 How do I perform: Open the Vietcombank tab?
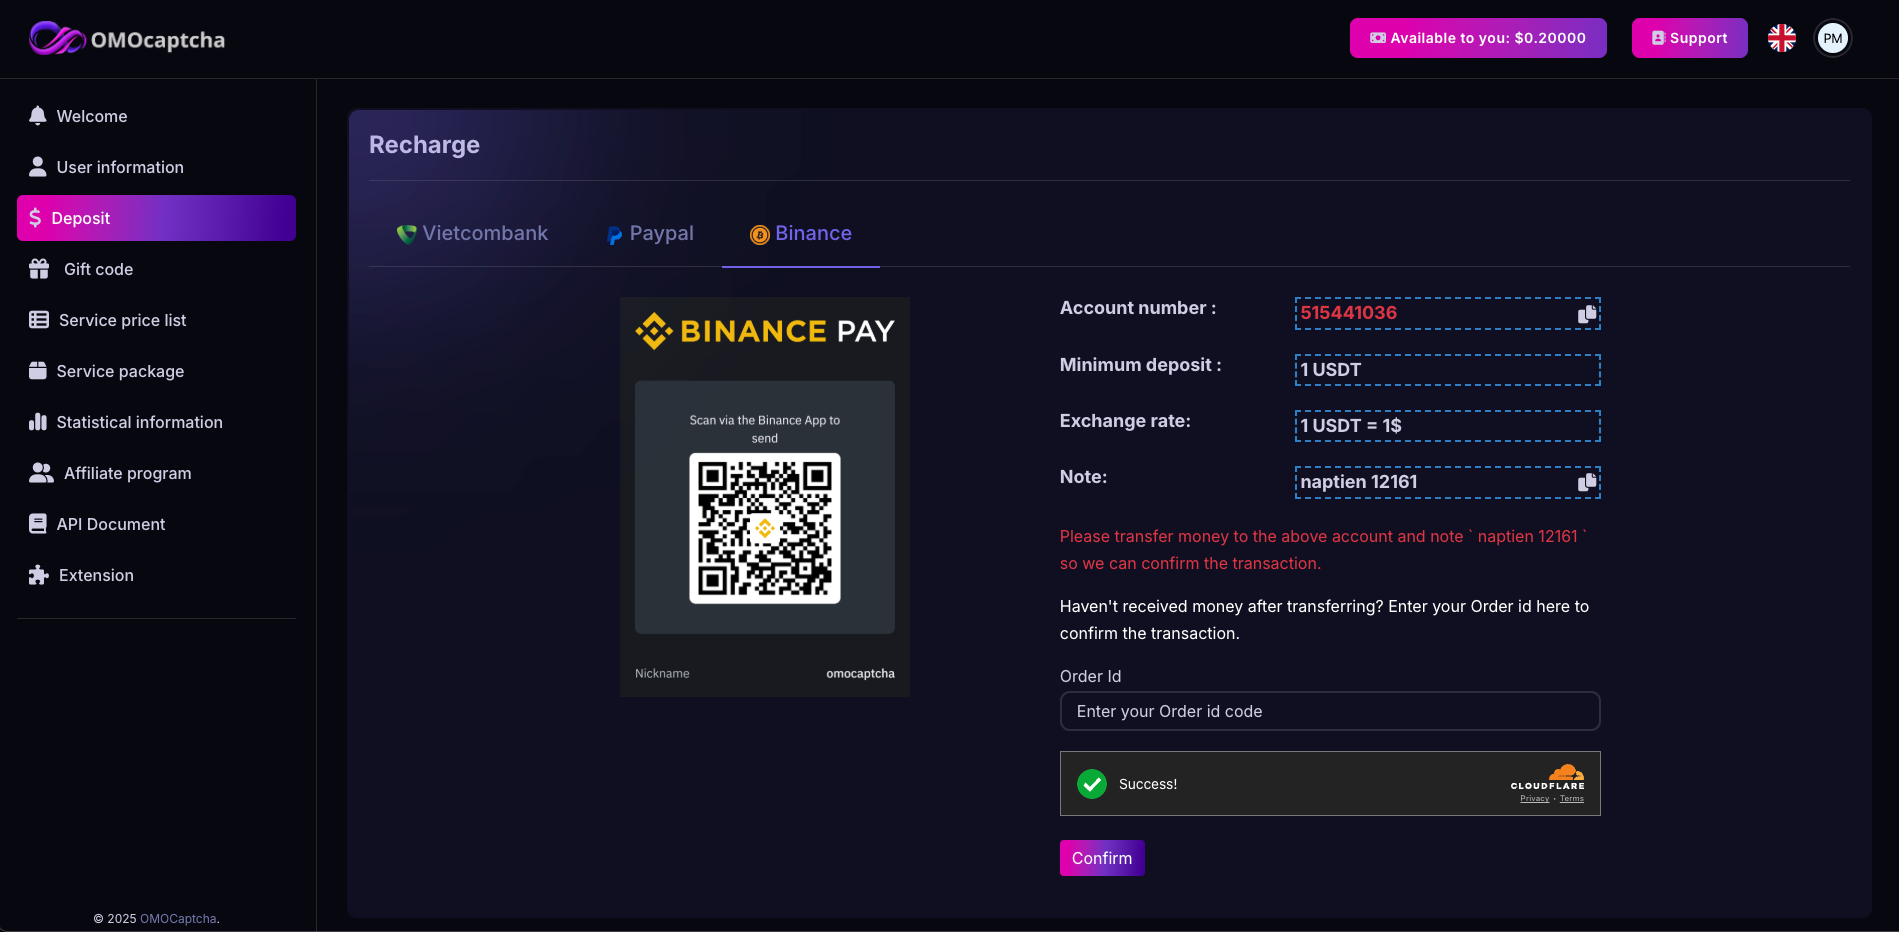[x=472, y=233]
